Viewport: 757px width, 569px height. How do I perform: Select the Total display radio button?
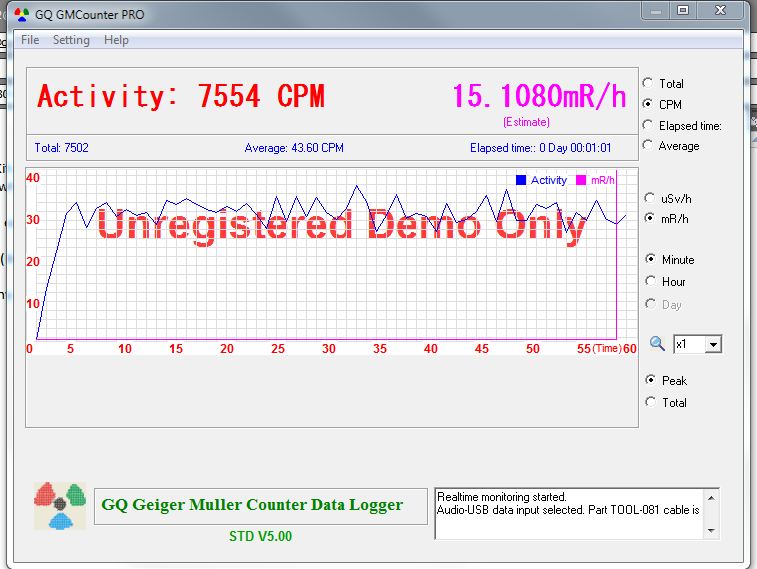pyautogui.click(x=650, y=84)
